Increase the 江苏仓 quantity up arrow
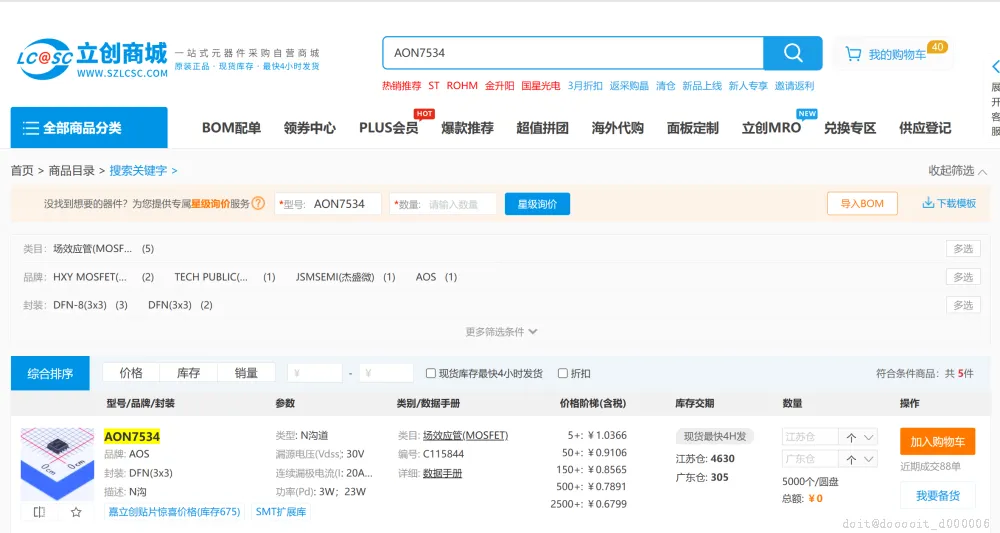The width and height of the screenshot is (1000, 533). [x=851, y=437]
